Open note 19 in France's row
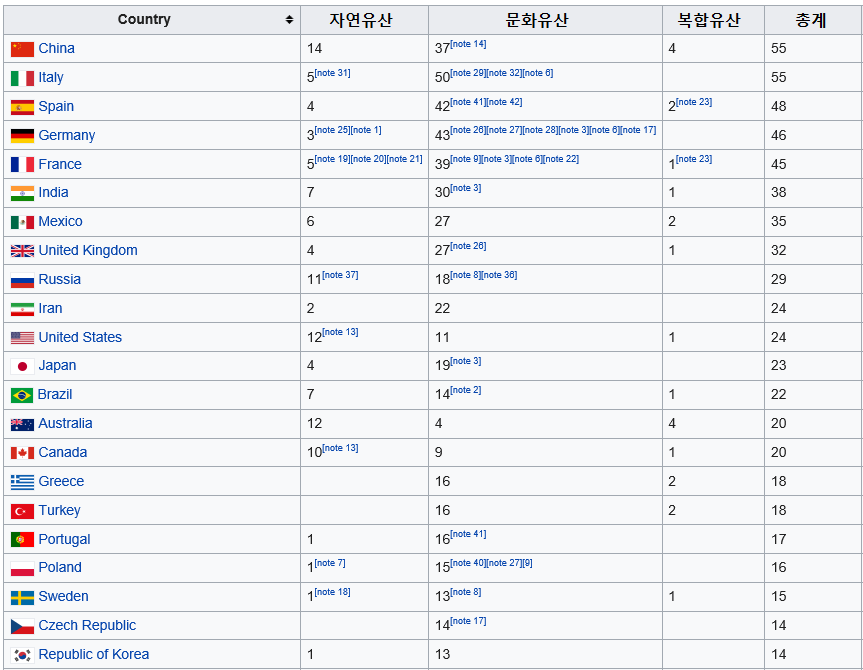This screenshot has height=670, width=863. click(332, 159)
